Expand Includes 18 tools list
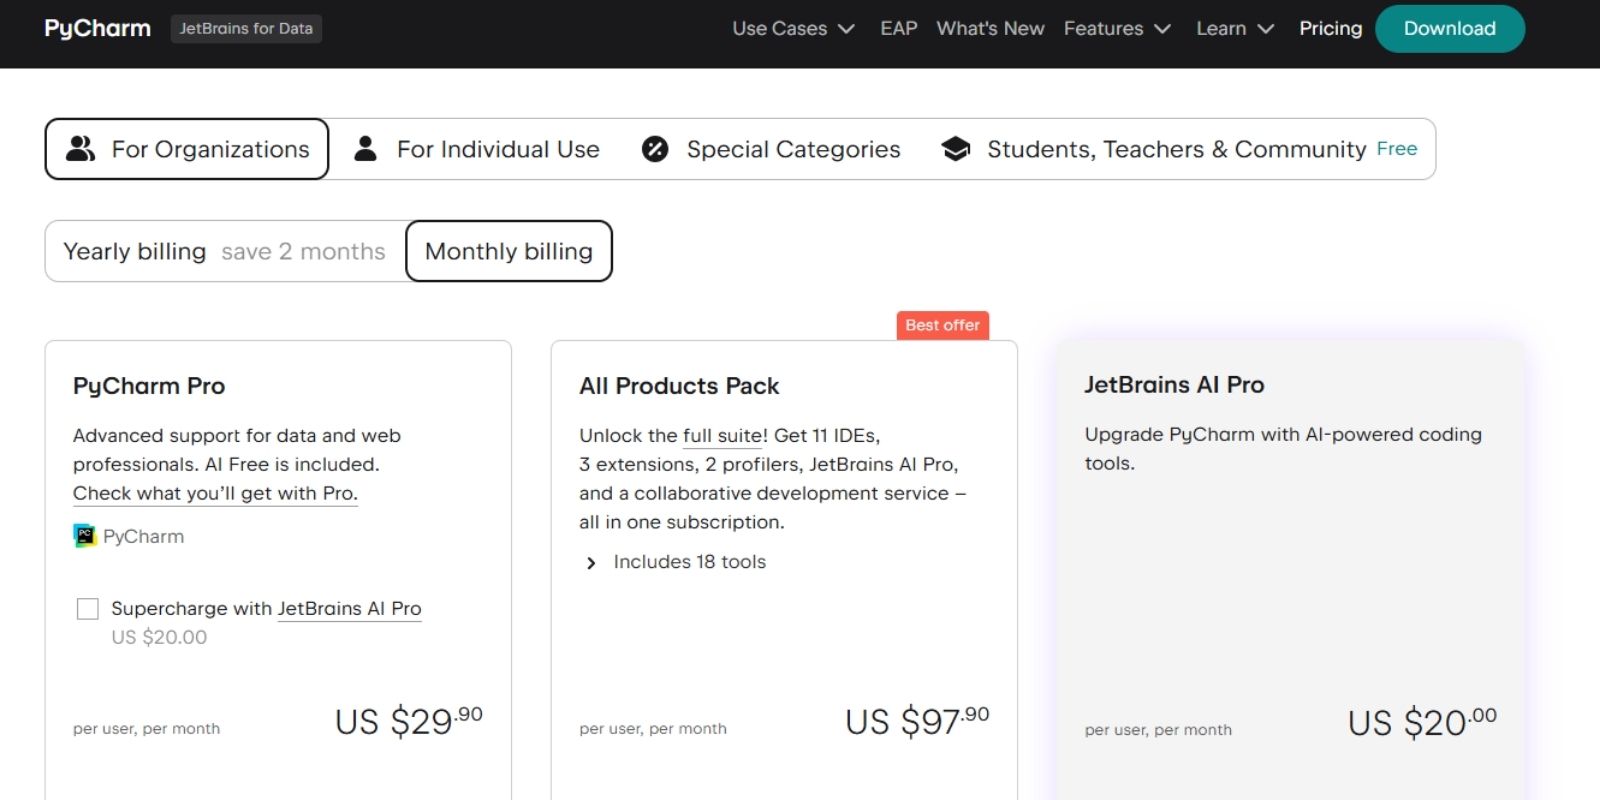The height and width of the screenshot is (800, 1600). point(676,562)
